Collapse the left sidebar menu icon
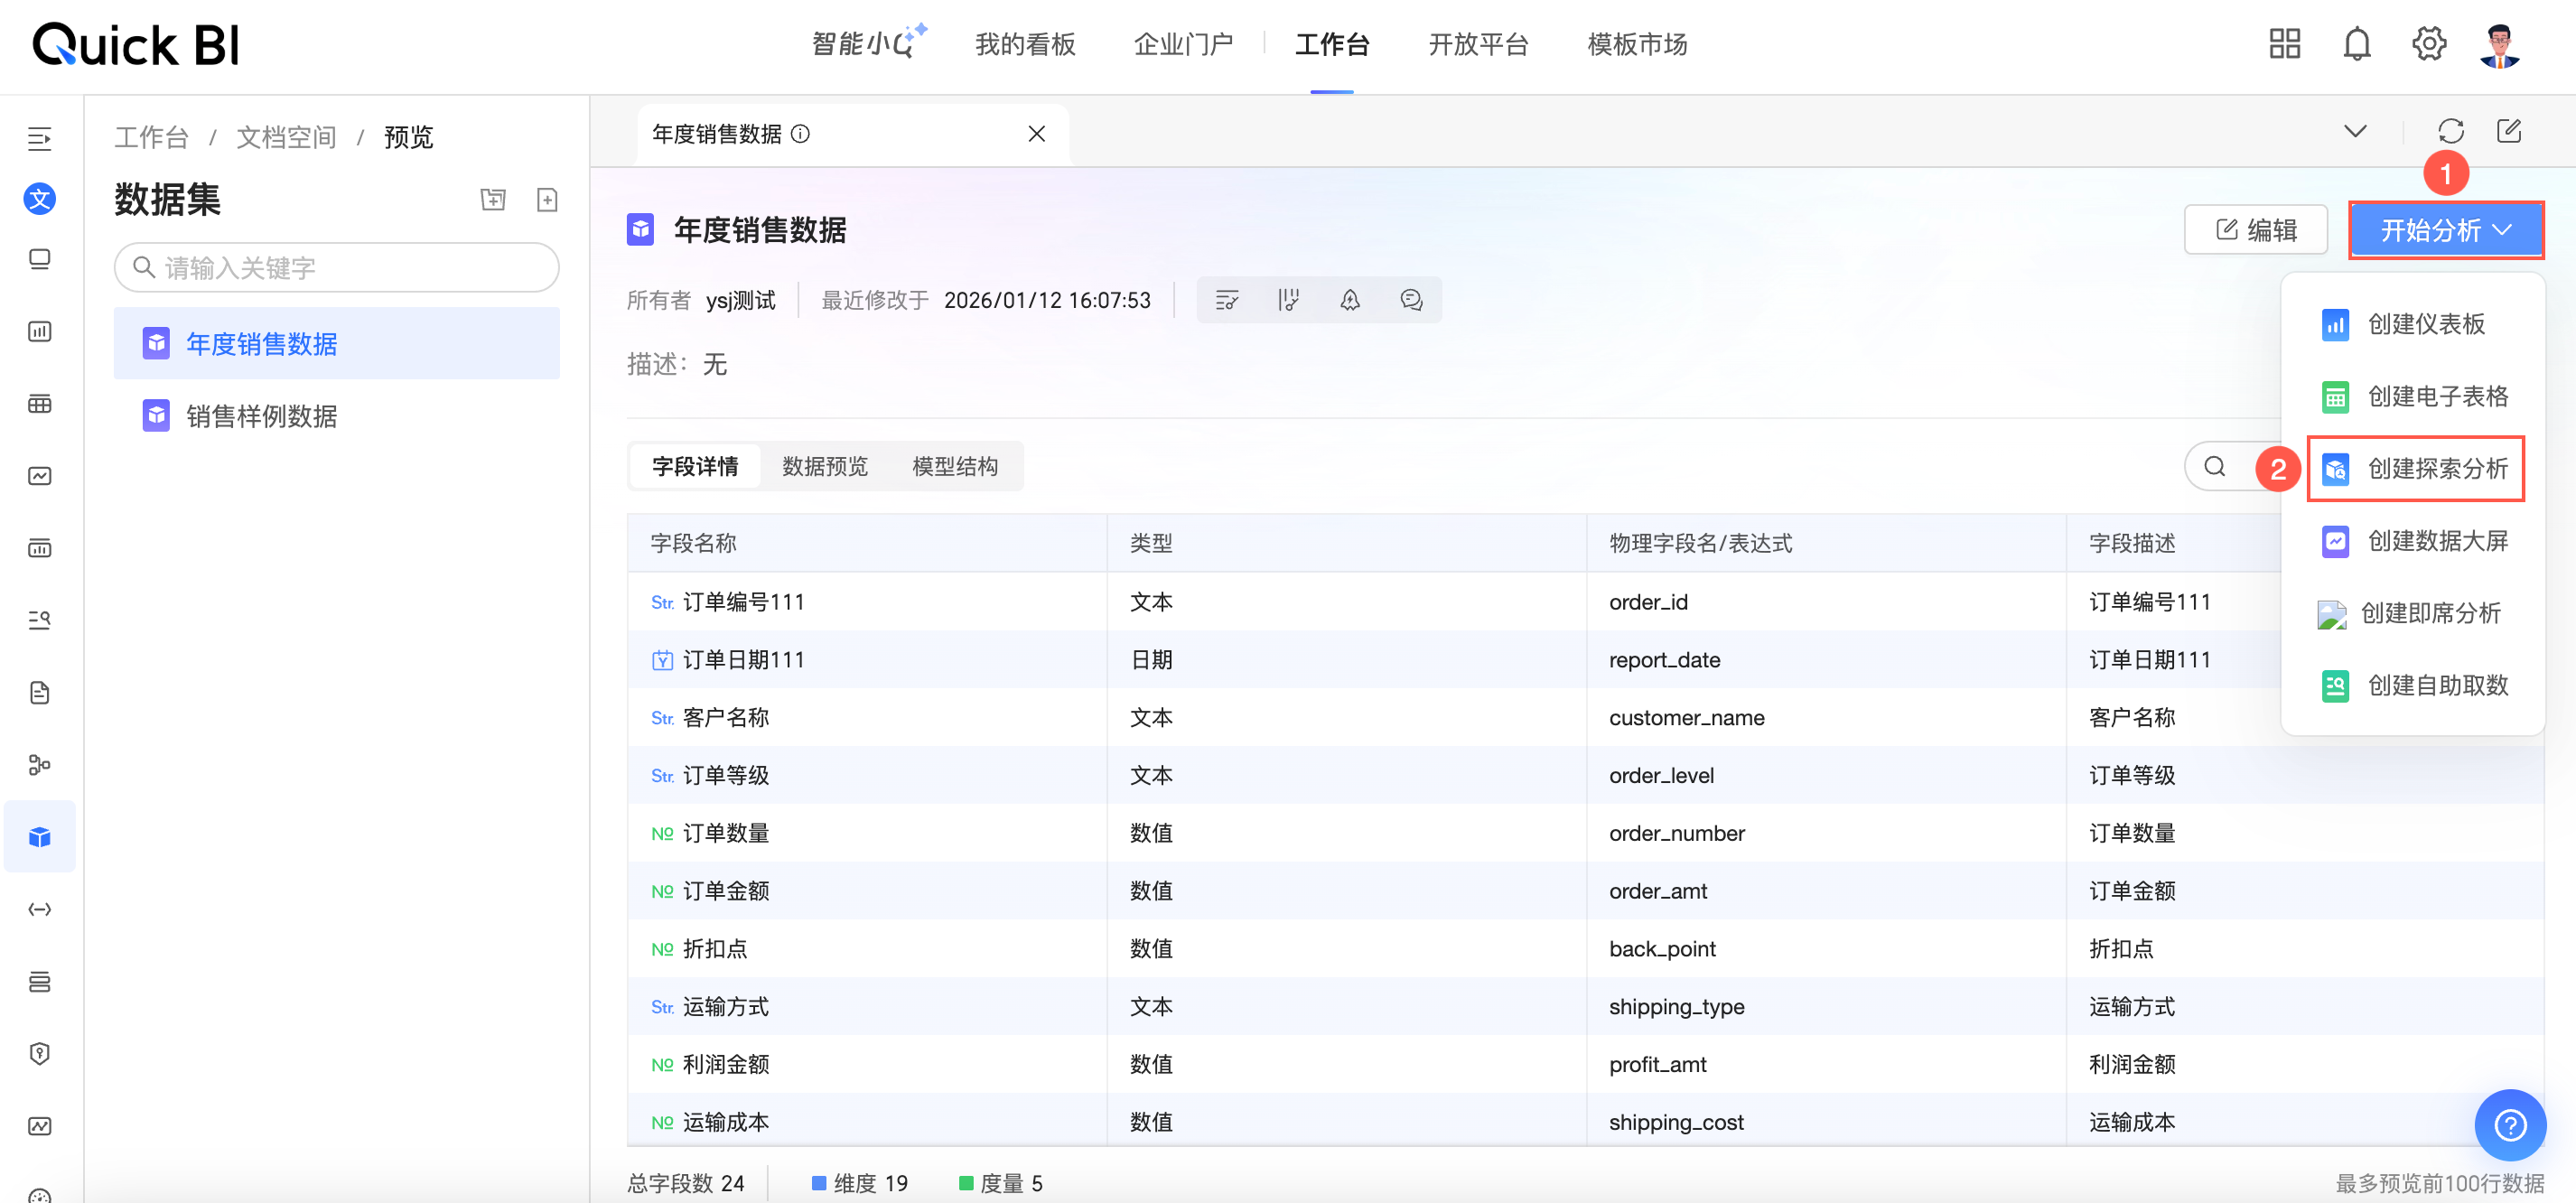Screen dimensions: 2576x1203 (40, 139)
